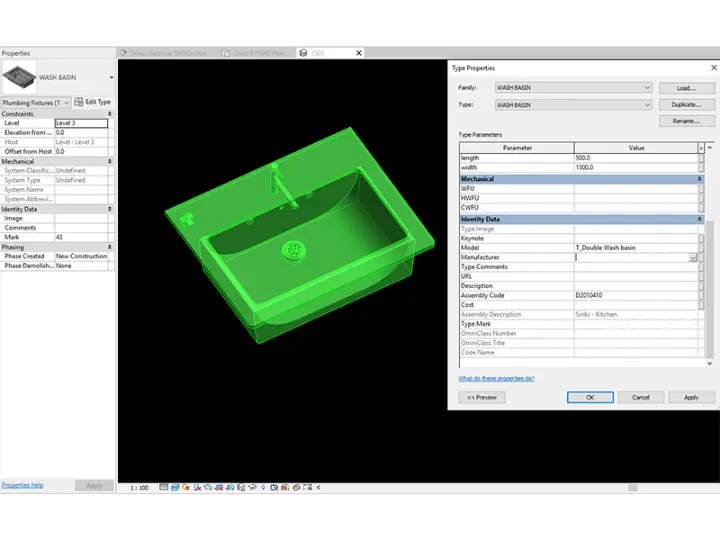This screenshot has height=540, width=720.
Task: Toggle the Crop View icon
Action: 219,487
